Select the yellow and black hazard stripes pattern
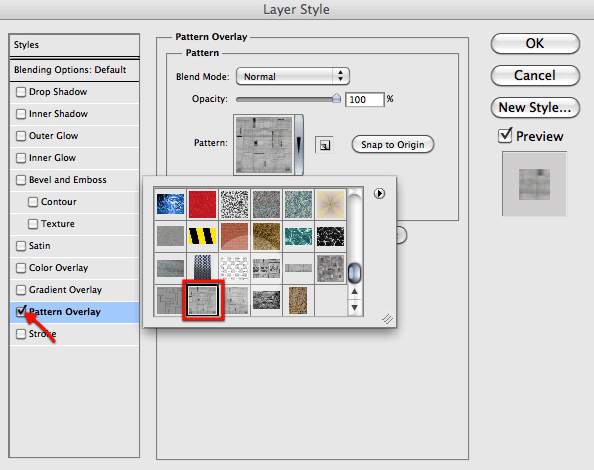 click(x=202, y=236)
